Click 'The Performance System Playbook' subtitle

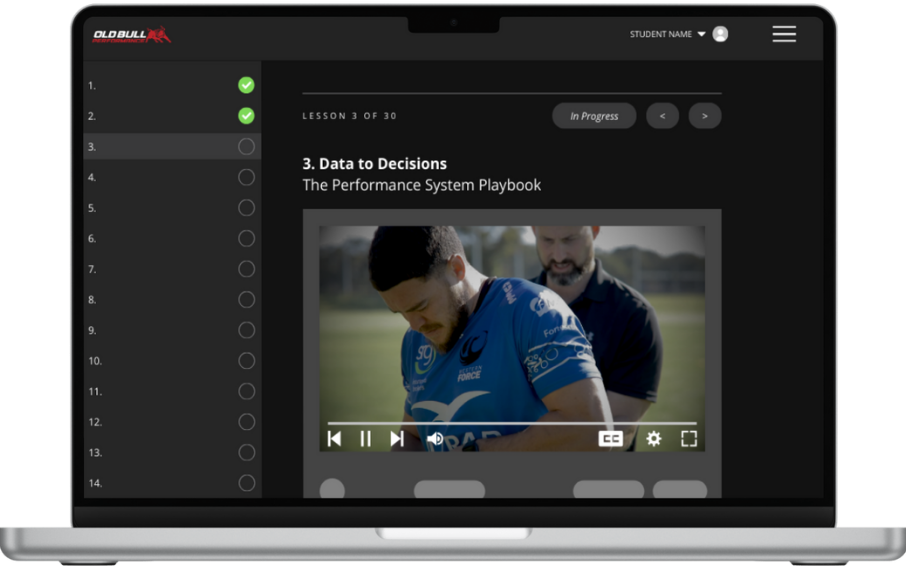click(422, 185)
